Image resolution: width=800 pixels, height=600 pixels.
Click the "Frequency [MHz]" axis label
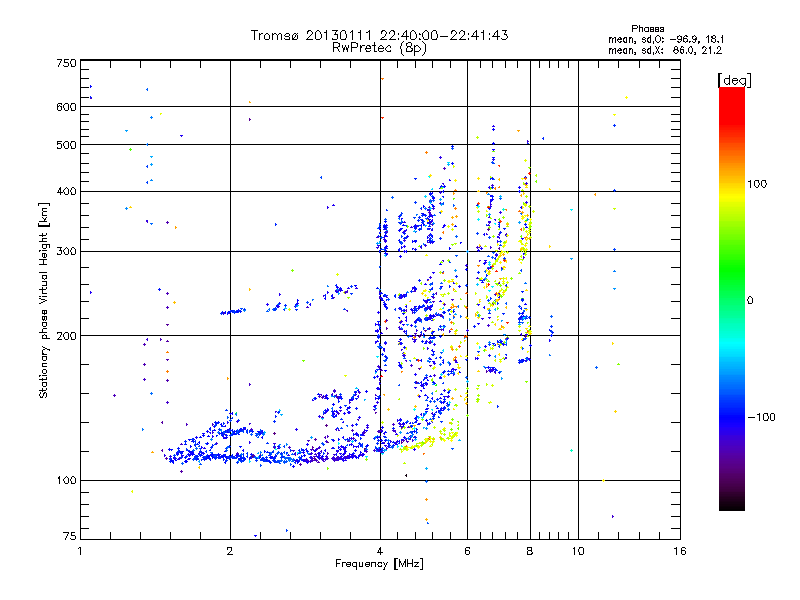tap(379, 564)
